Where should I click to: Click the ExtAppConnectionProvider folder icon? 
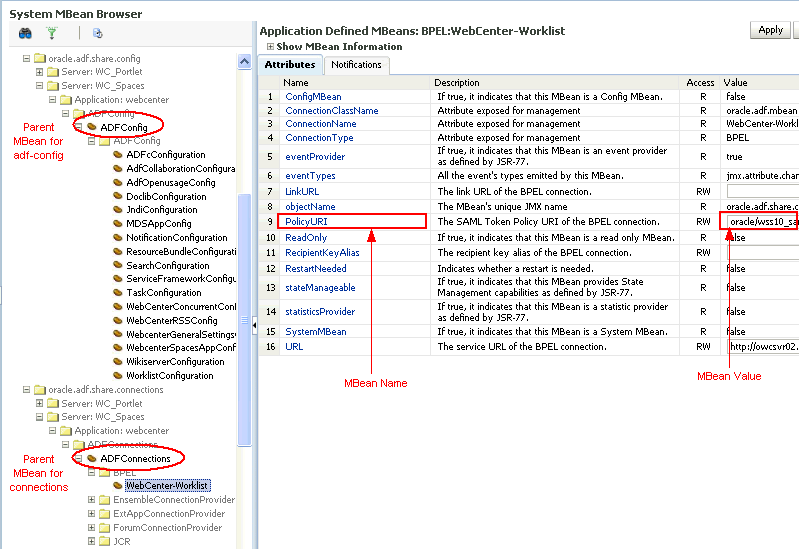[x=104, y=513]
